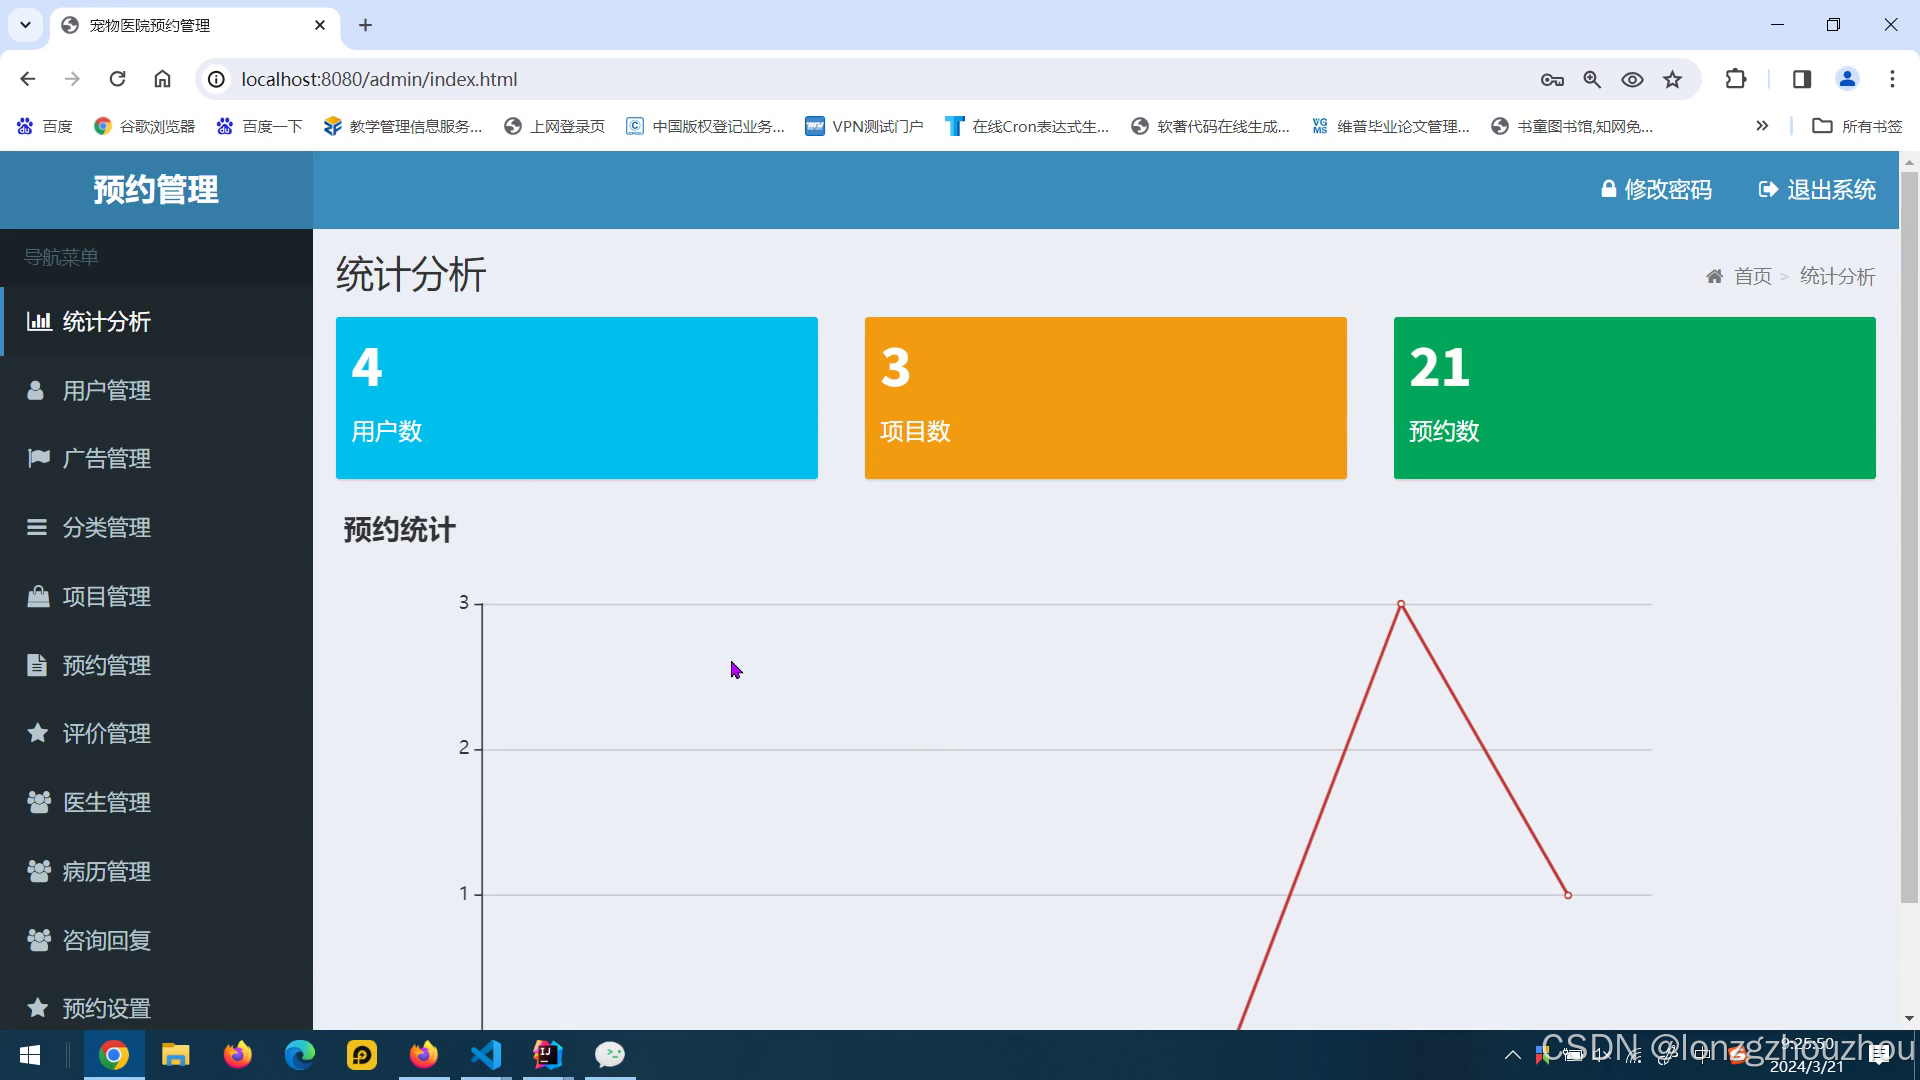Bookmark this page with star icon
This screenshot has width=1920, height=1080.
(1673, 79)
